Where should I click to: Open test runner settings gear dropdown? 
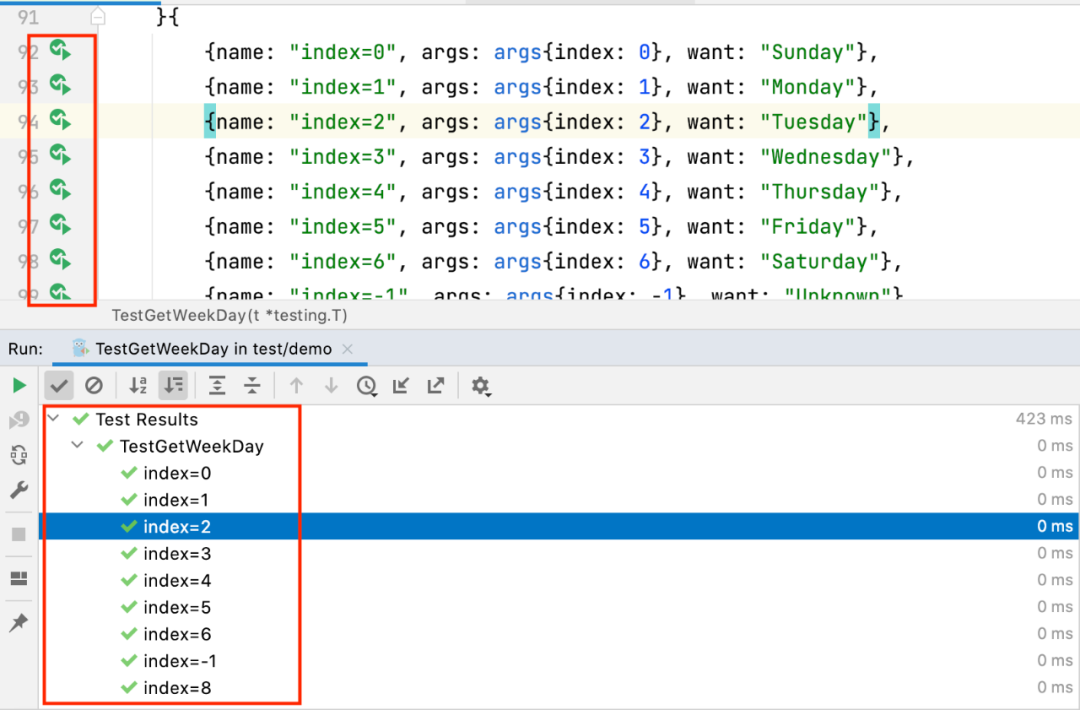coord(481,385)
